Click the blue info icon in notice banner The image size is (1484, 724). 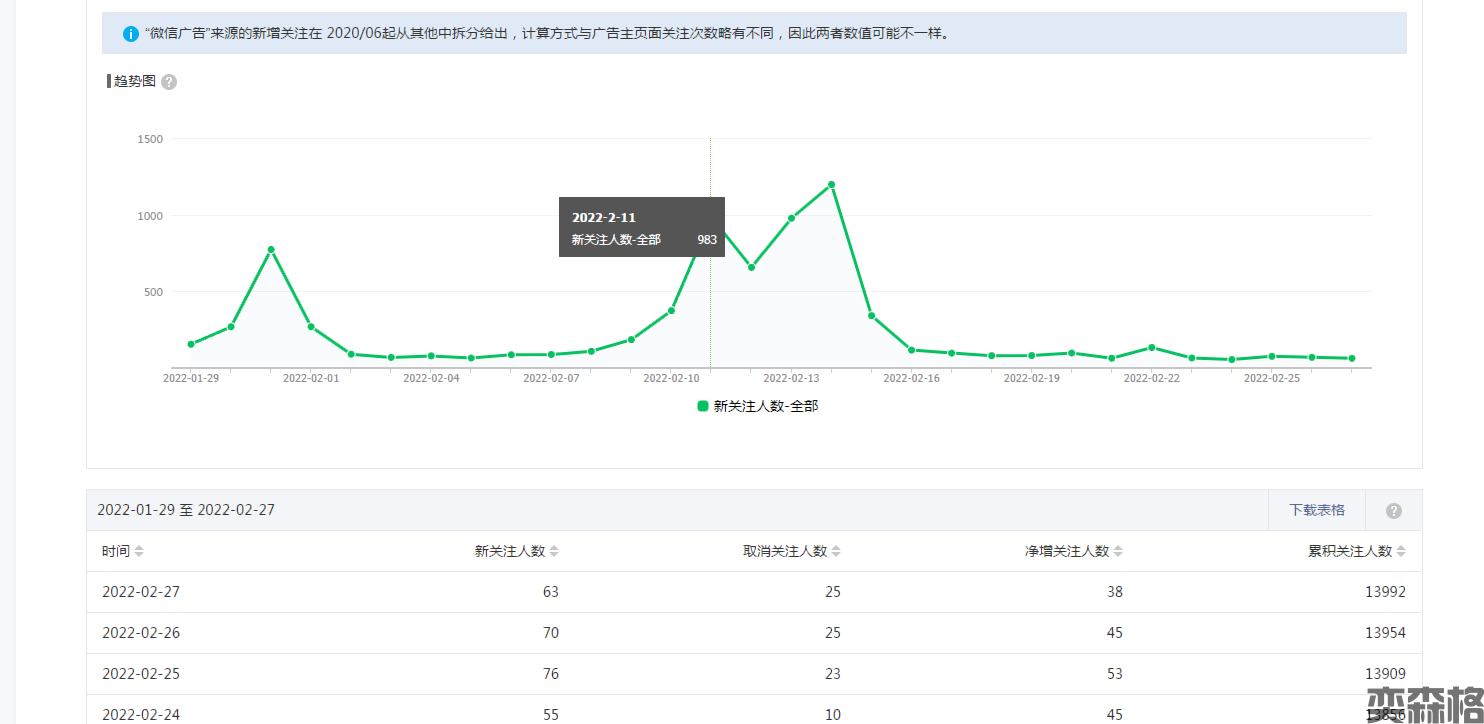coord(131,34)
